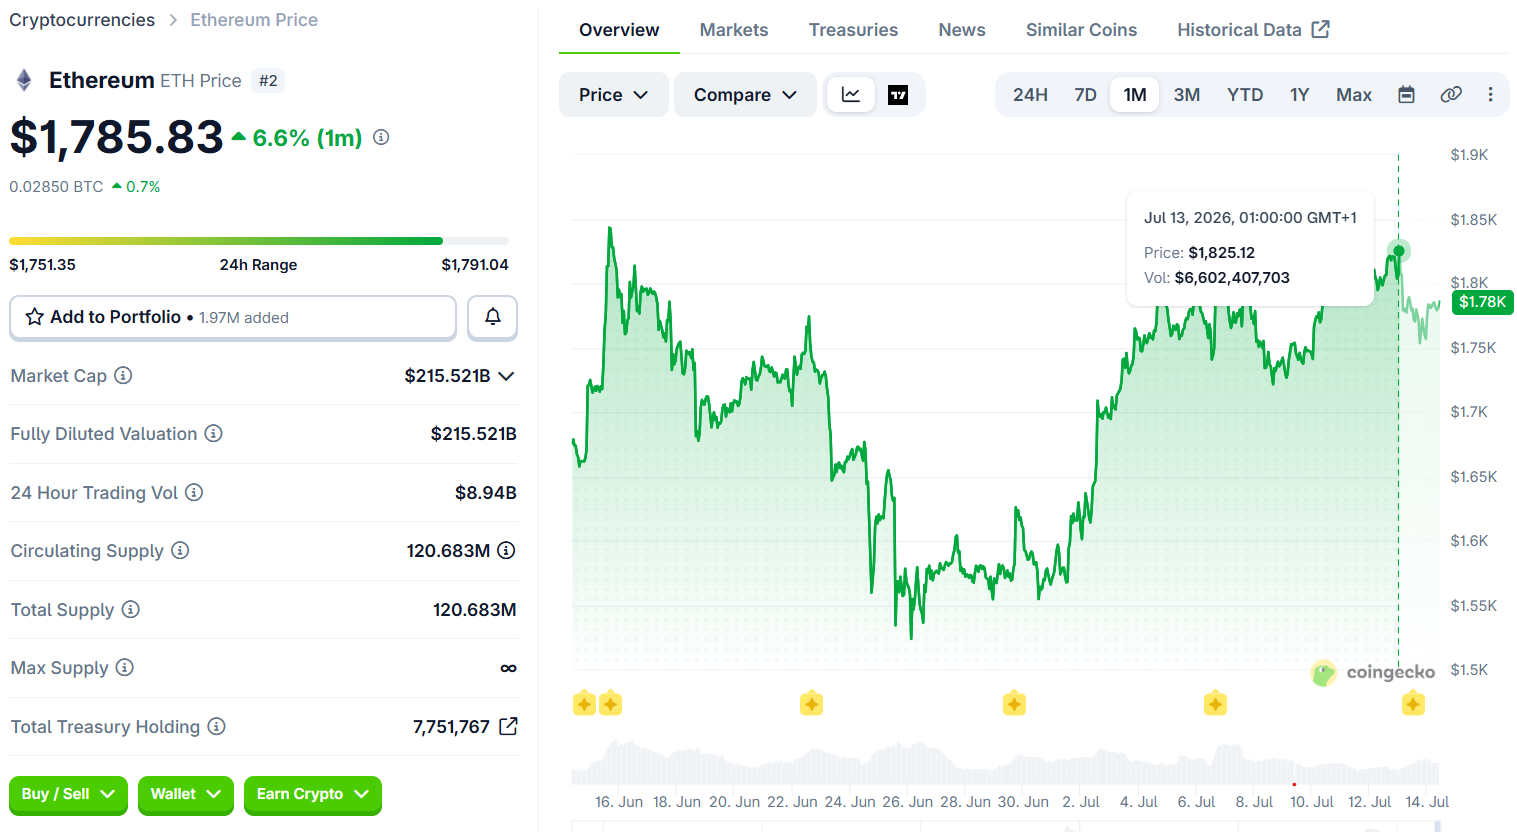The width and height of the screenshot is (1517, 832).
Task: Open the Earn Crypto dropdown
Action: point(313,794)
